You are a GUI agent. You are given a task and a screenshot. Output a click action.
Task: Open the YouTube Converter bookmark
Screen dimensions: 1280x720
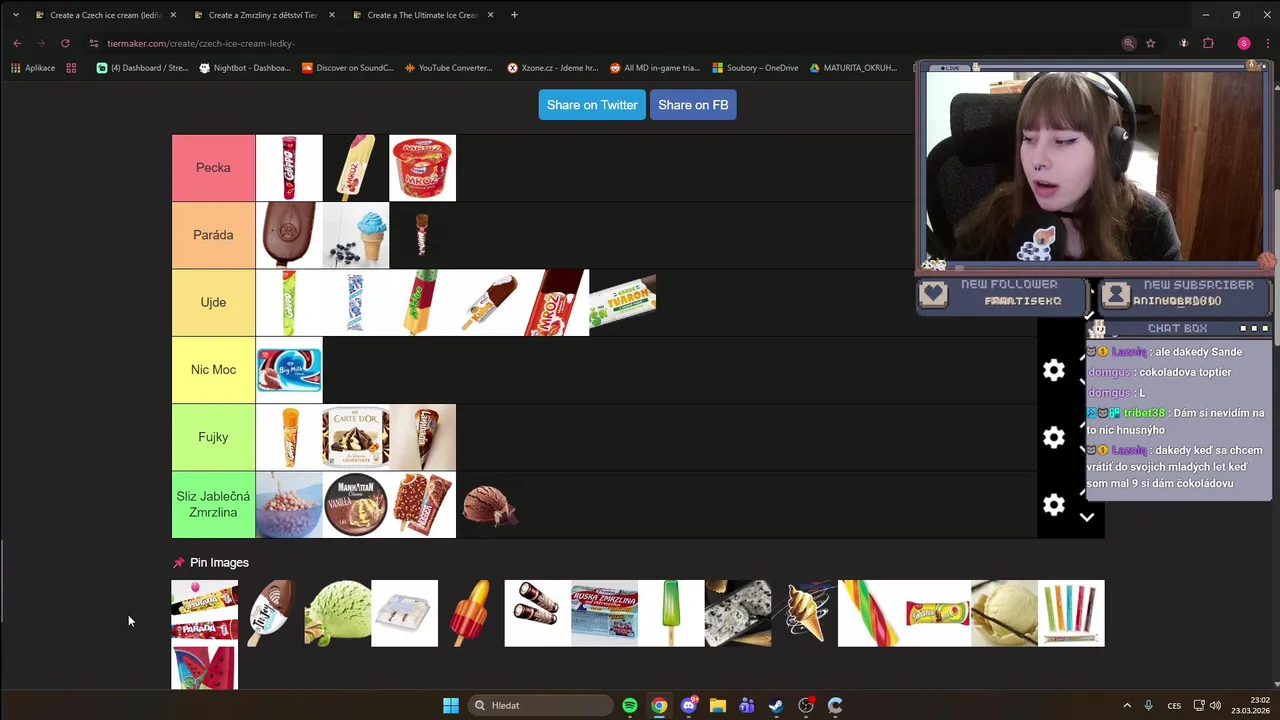coord(449,68)
